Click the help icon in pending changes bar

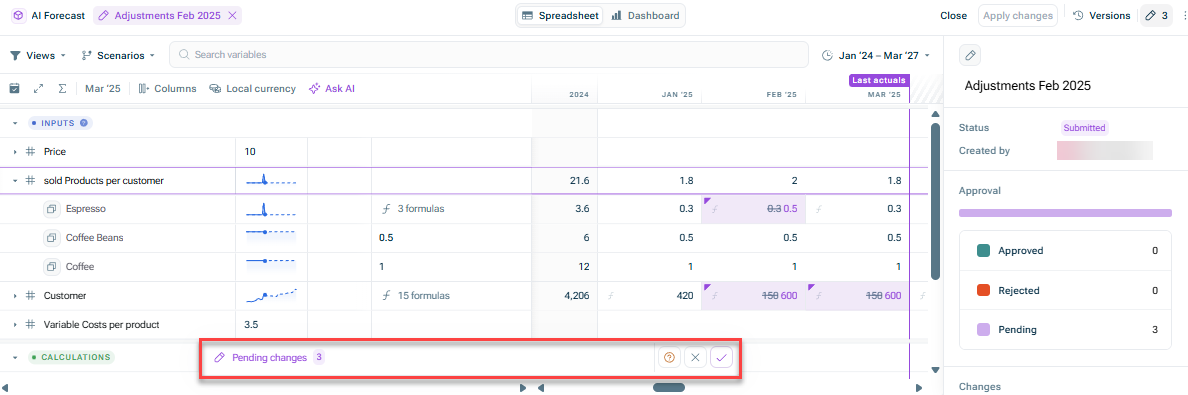(669, 357)
